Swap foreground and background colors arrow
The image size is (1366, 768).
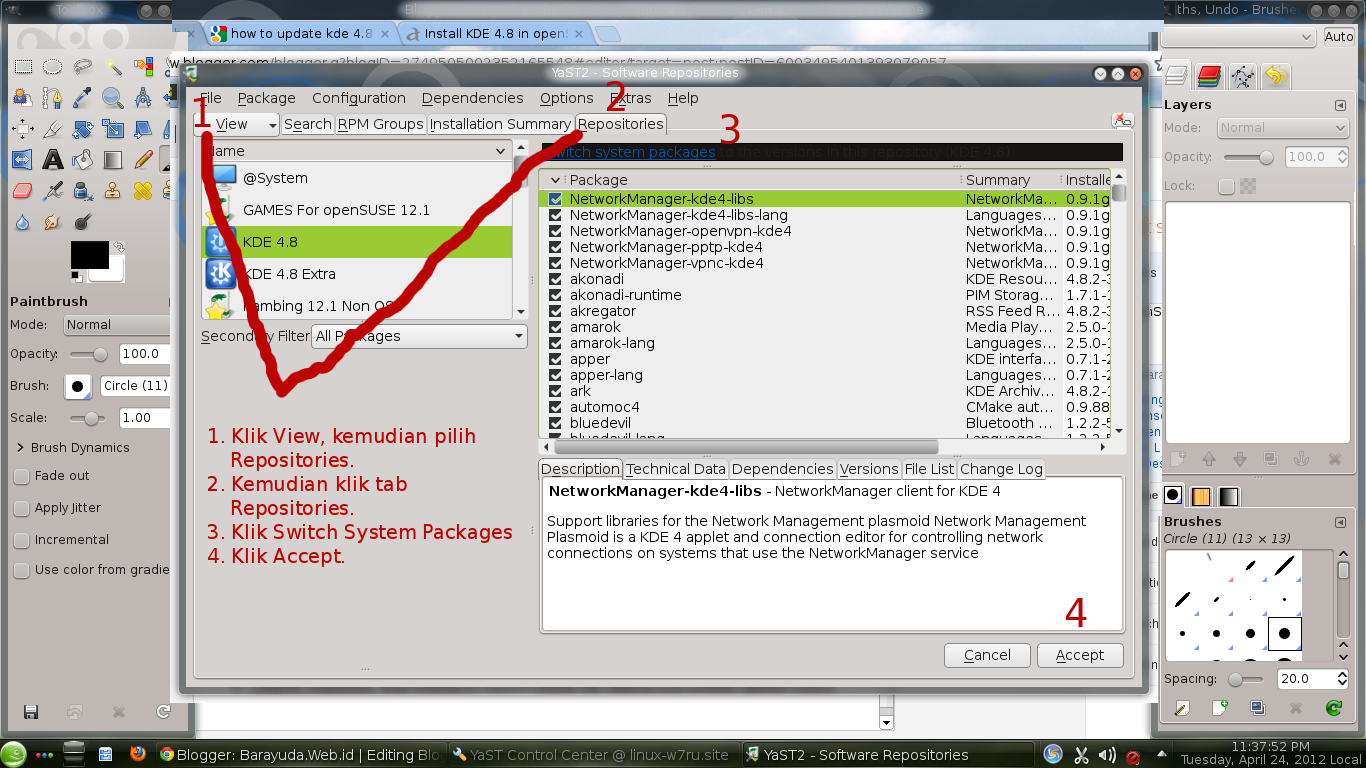[x=119, y=246]
